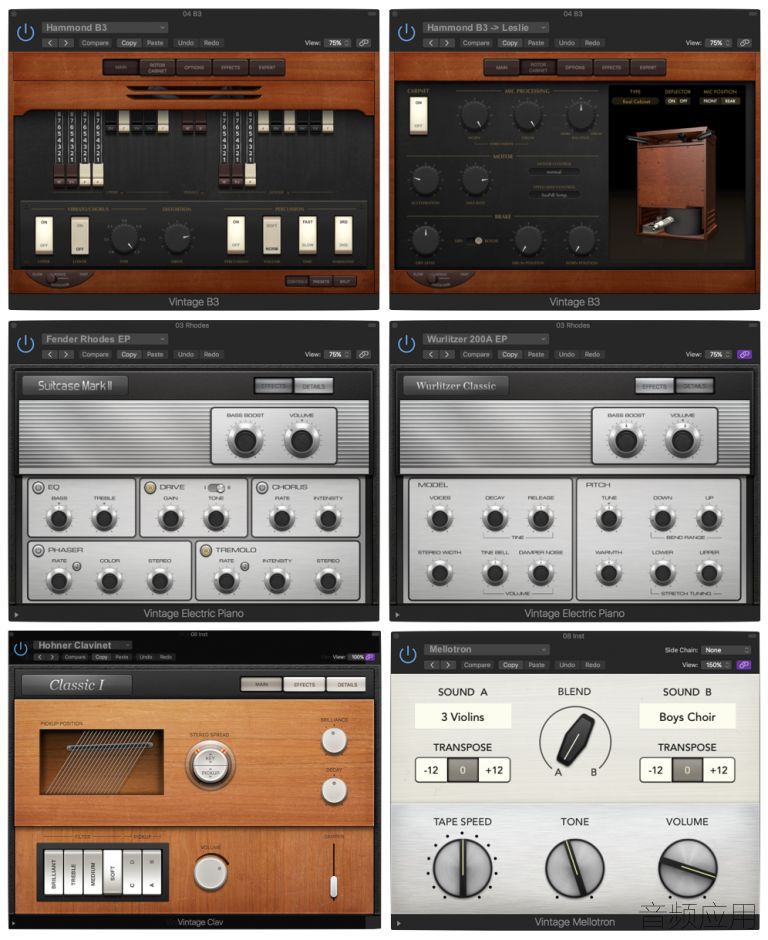This screenshot has width=768, height=940.
Task: Switch to Effects tab in Wurlitzer window
Action: [655, 386]
